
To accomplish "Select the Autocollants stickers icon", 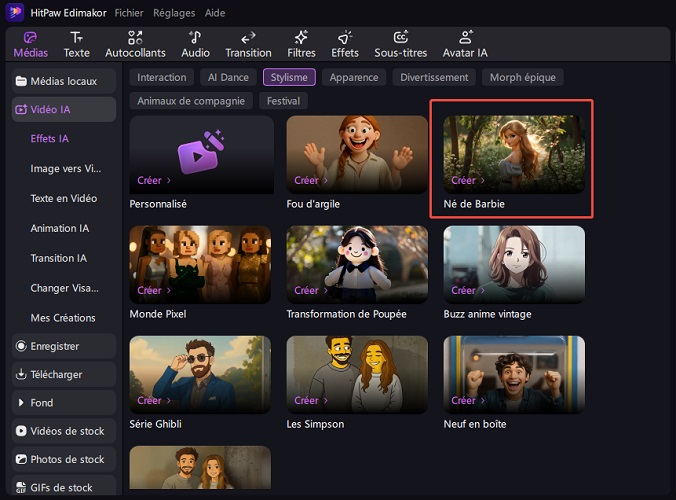I will 136,44.
